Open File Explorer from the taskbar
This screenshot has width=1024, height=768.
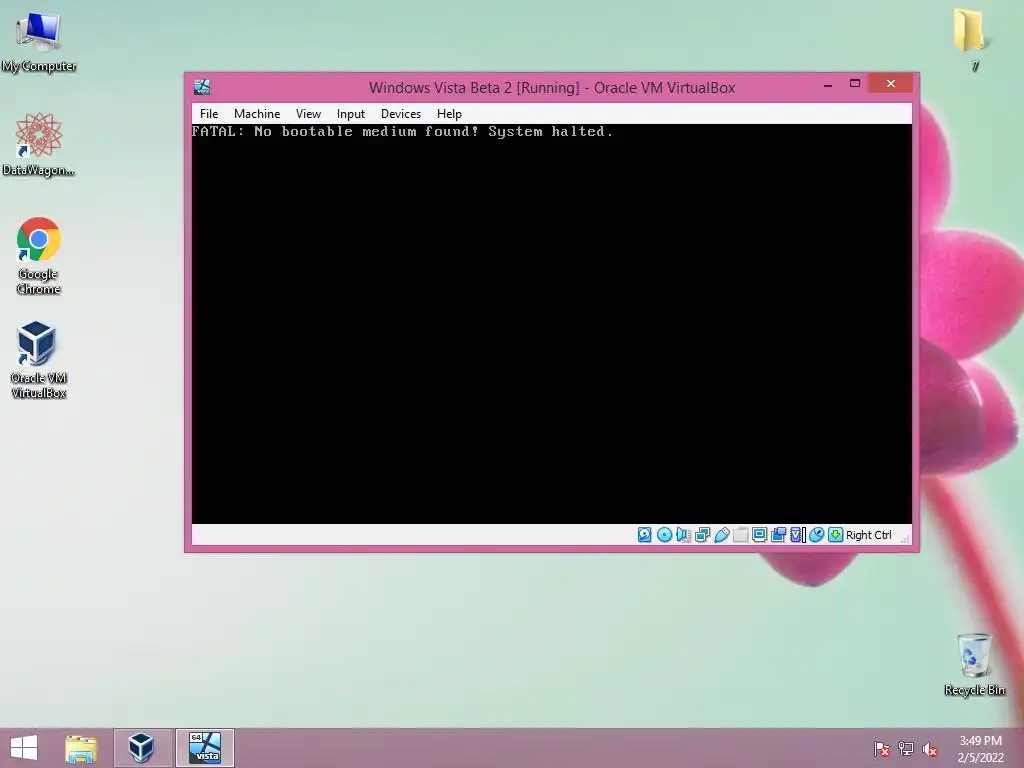pyautogui.click(x=81, y=748)
